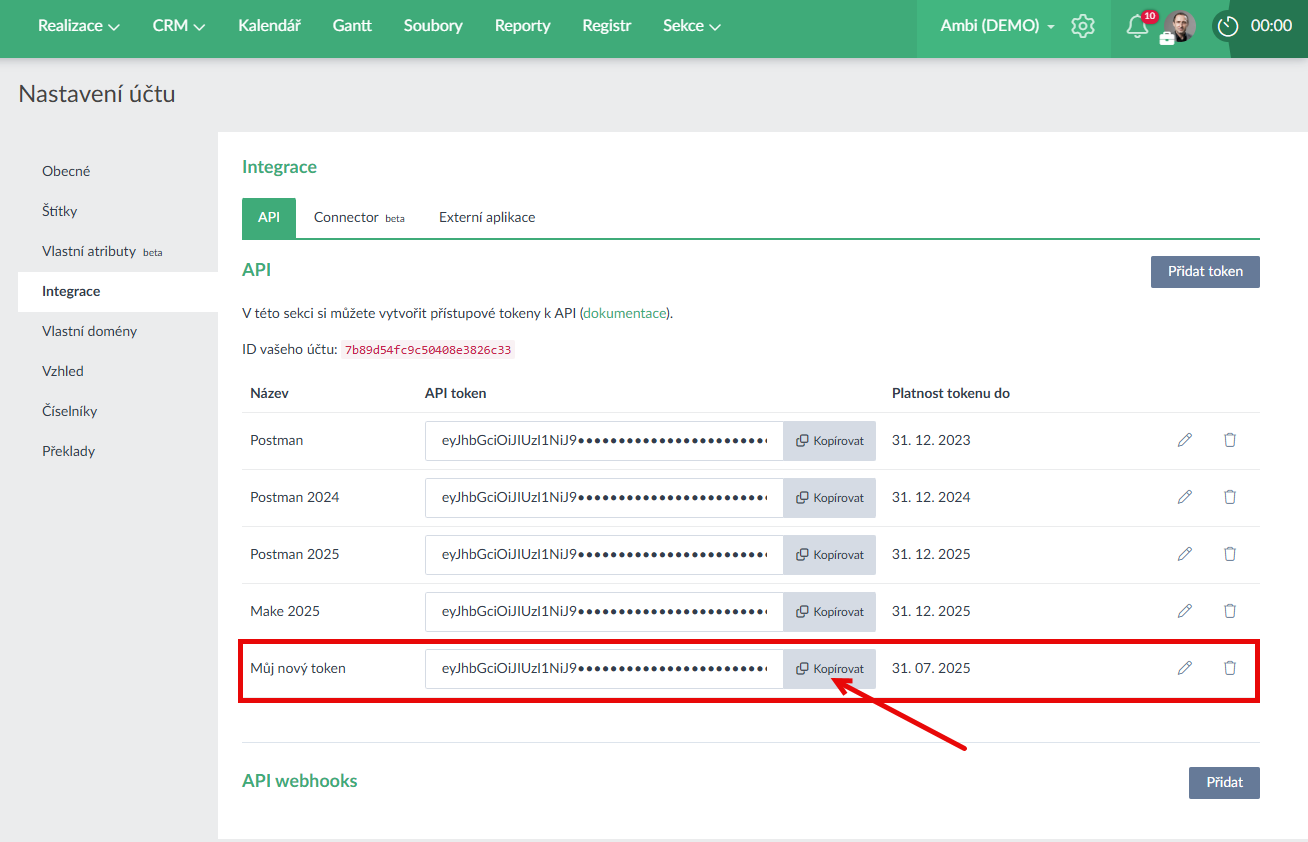
Task: Click the settings gear icon
Action: pyautogui.click(x=1083, y=26)
